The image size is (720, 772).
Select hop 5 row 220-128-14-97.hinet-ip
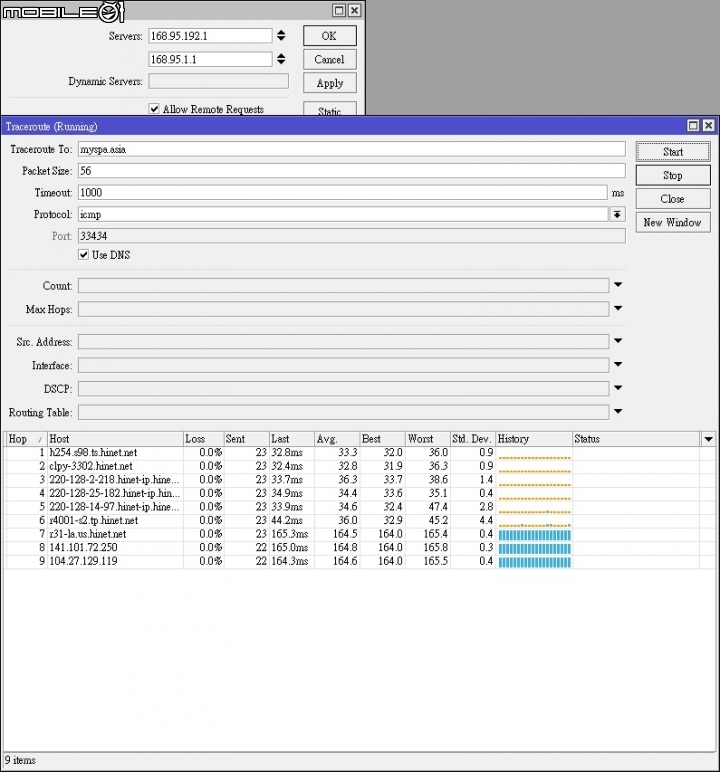[360, 507]
